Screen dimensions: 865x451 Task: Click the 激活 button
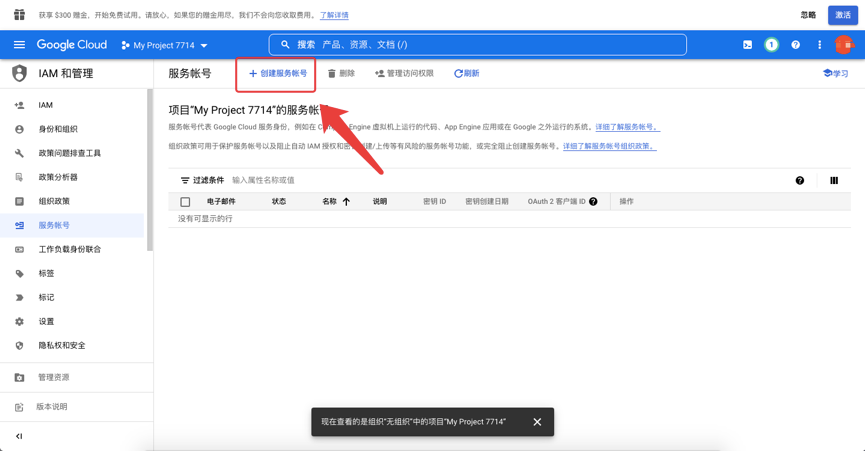pyautogui.click(x=842, y=15)
